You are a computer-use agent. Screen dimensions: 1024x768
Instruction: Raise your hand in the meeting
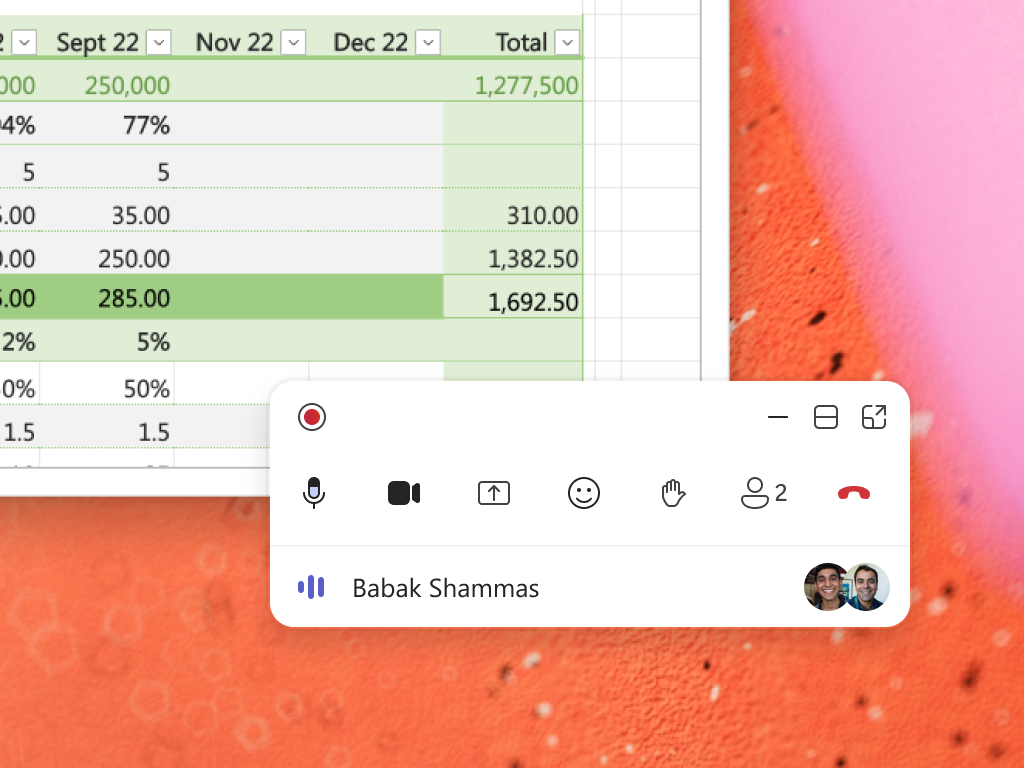(673, 493)
